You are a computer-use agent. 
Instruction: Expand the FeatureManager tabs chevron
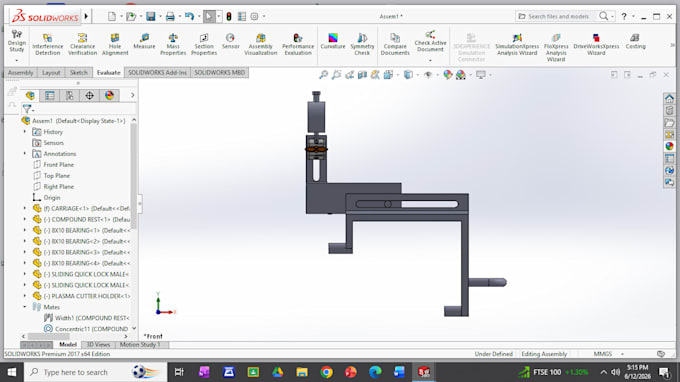coord(132,95)
